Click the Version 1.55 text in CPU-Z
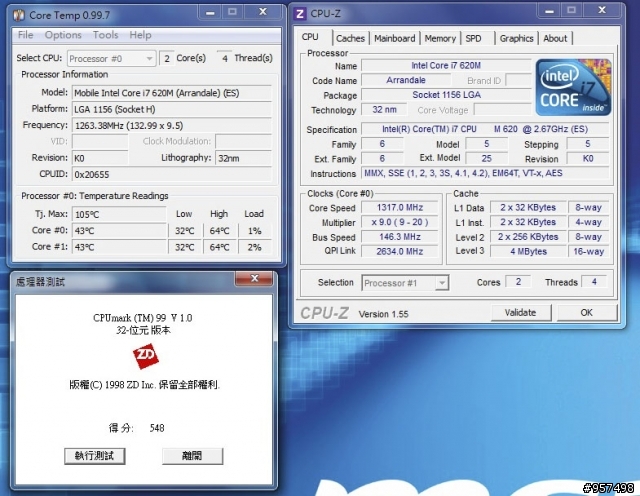The height and width of the screenshot is (496, 640). click(x=384, y=314)
